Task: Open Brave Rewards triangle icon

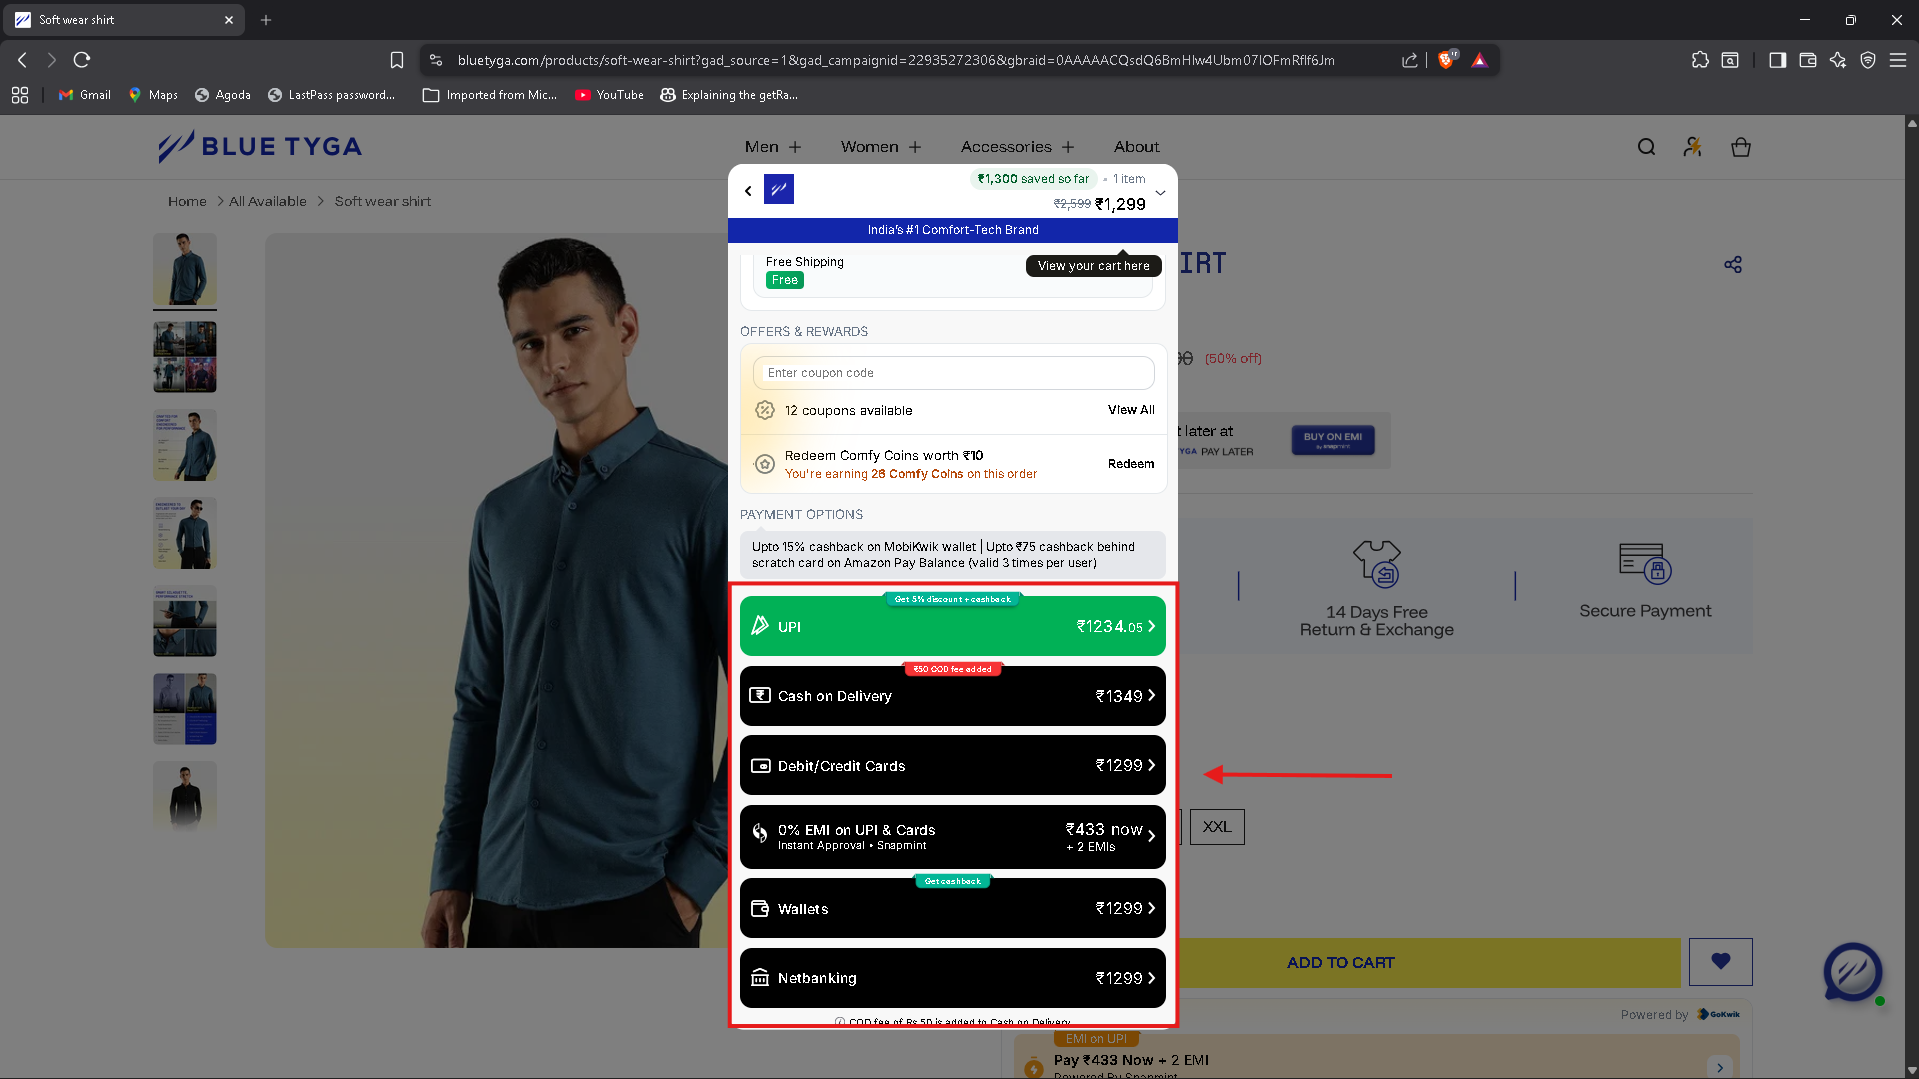Action: tap(1480, 60)
